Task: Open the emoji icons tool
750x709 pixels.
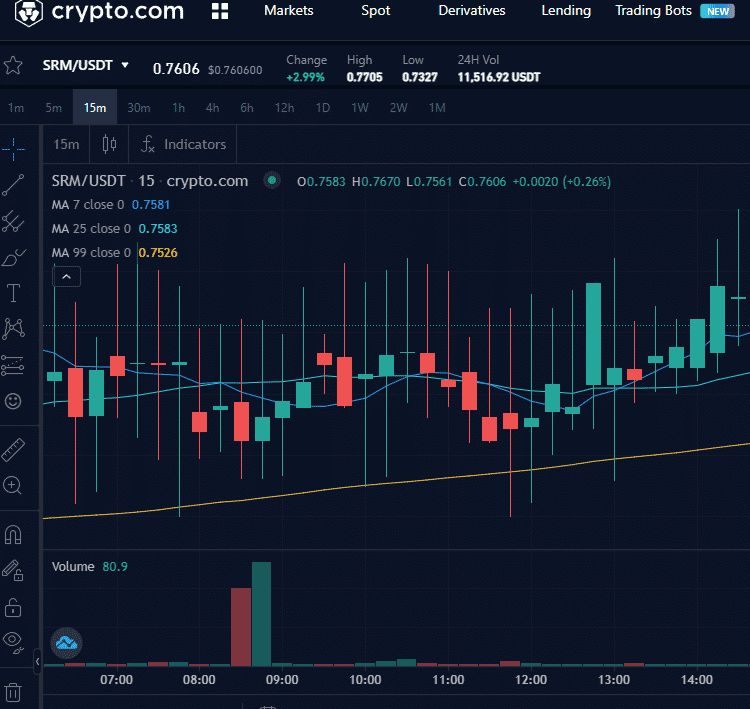Action: pyautogui.click(x=13, y=401)
